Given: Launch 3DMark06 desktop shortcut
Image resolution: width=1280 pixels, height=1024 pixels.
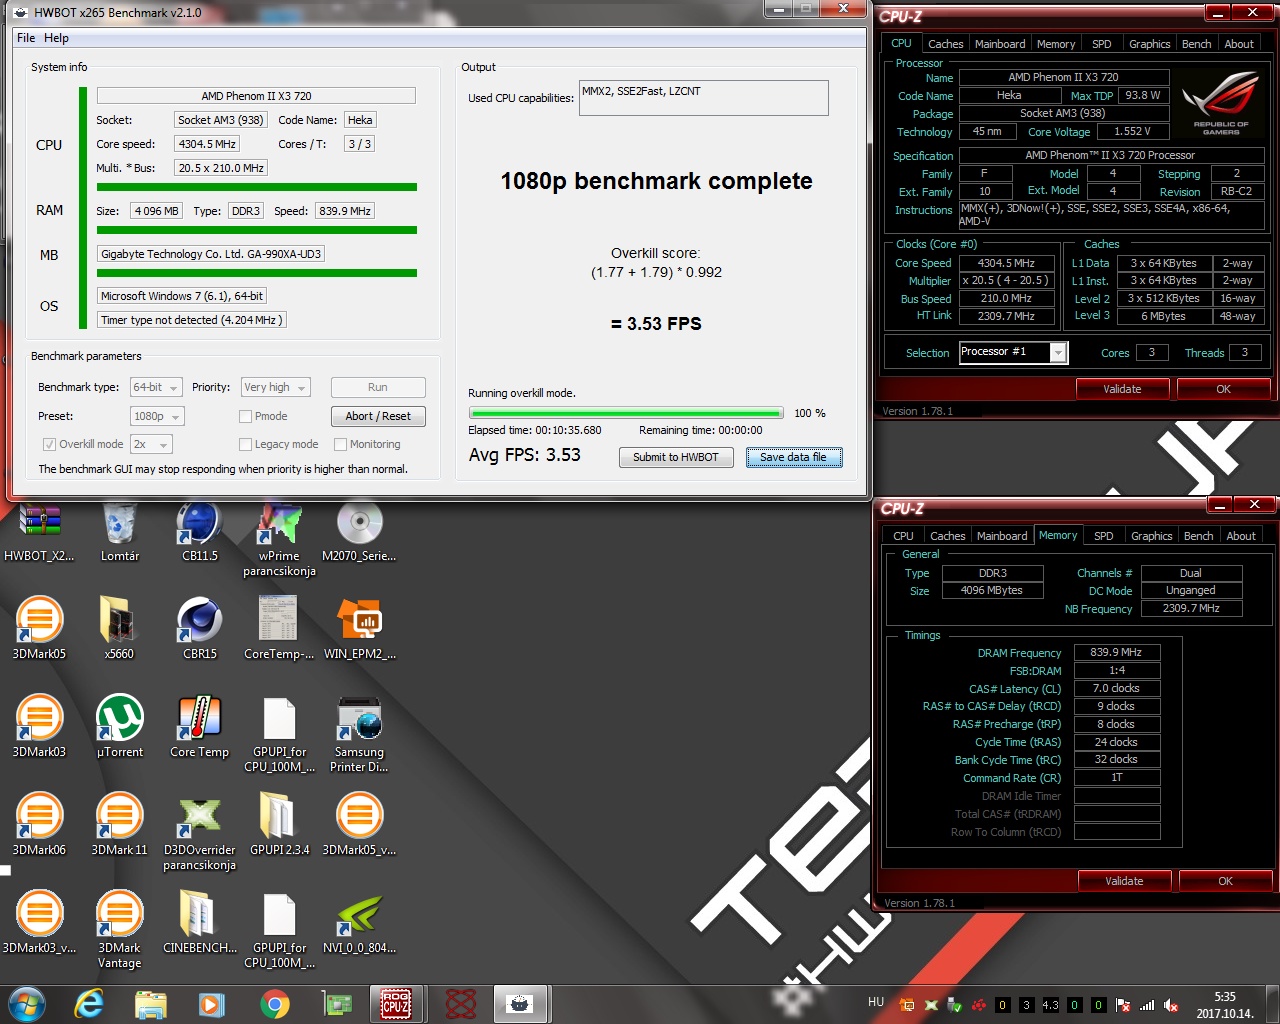Looking at the screenshot, I should click(x=40, y=824).
